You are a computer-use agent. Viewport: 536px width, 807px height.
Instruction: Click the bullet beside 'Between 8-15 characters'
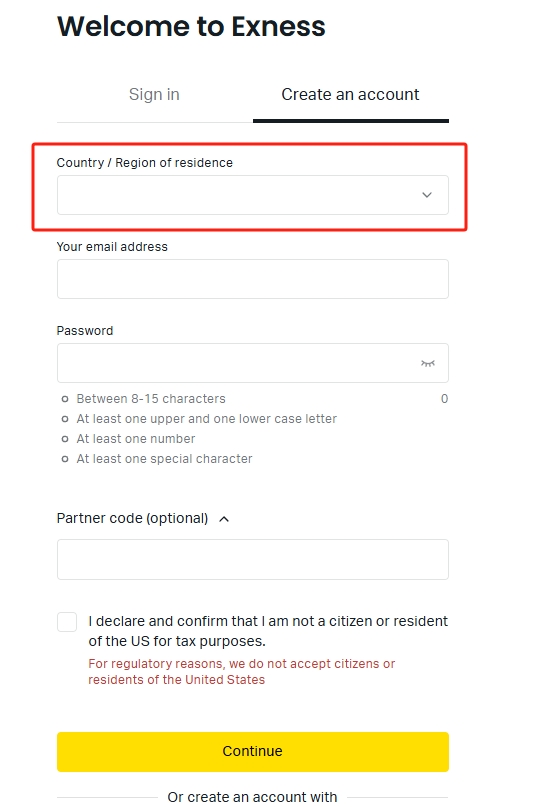(65, 399)
